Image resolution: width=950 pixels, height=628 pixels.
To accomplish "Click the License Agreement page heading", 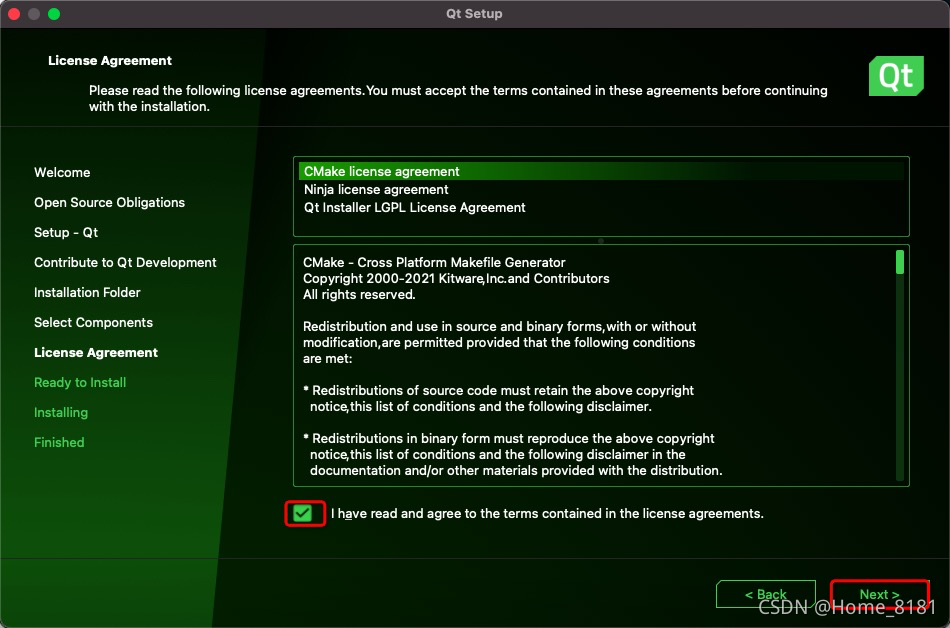I will coord(110,61).
